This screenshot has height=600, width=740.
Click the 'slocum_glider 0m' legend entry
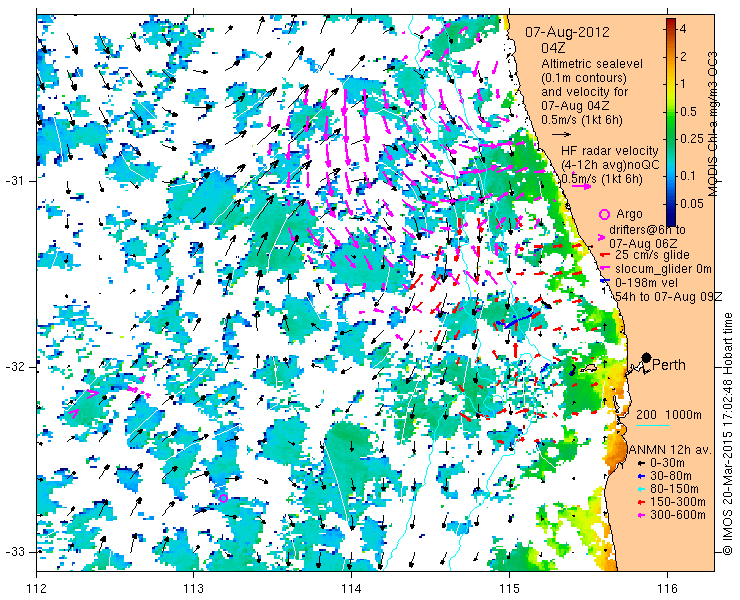coord(663,269)
